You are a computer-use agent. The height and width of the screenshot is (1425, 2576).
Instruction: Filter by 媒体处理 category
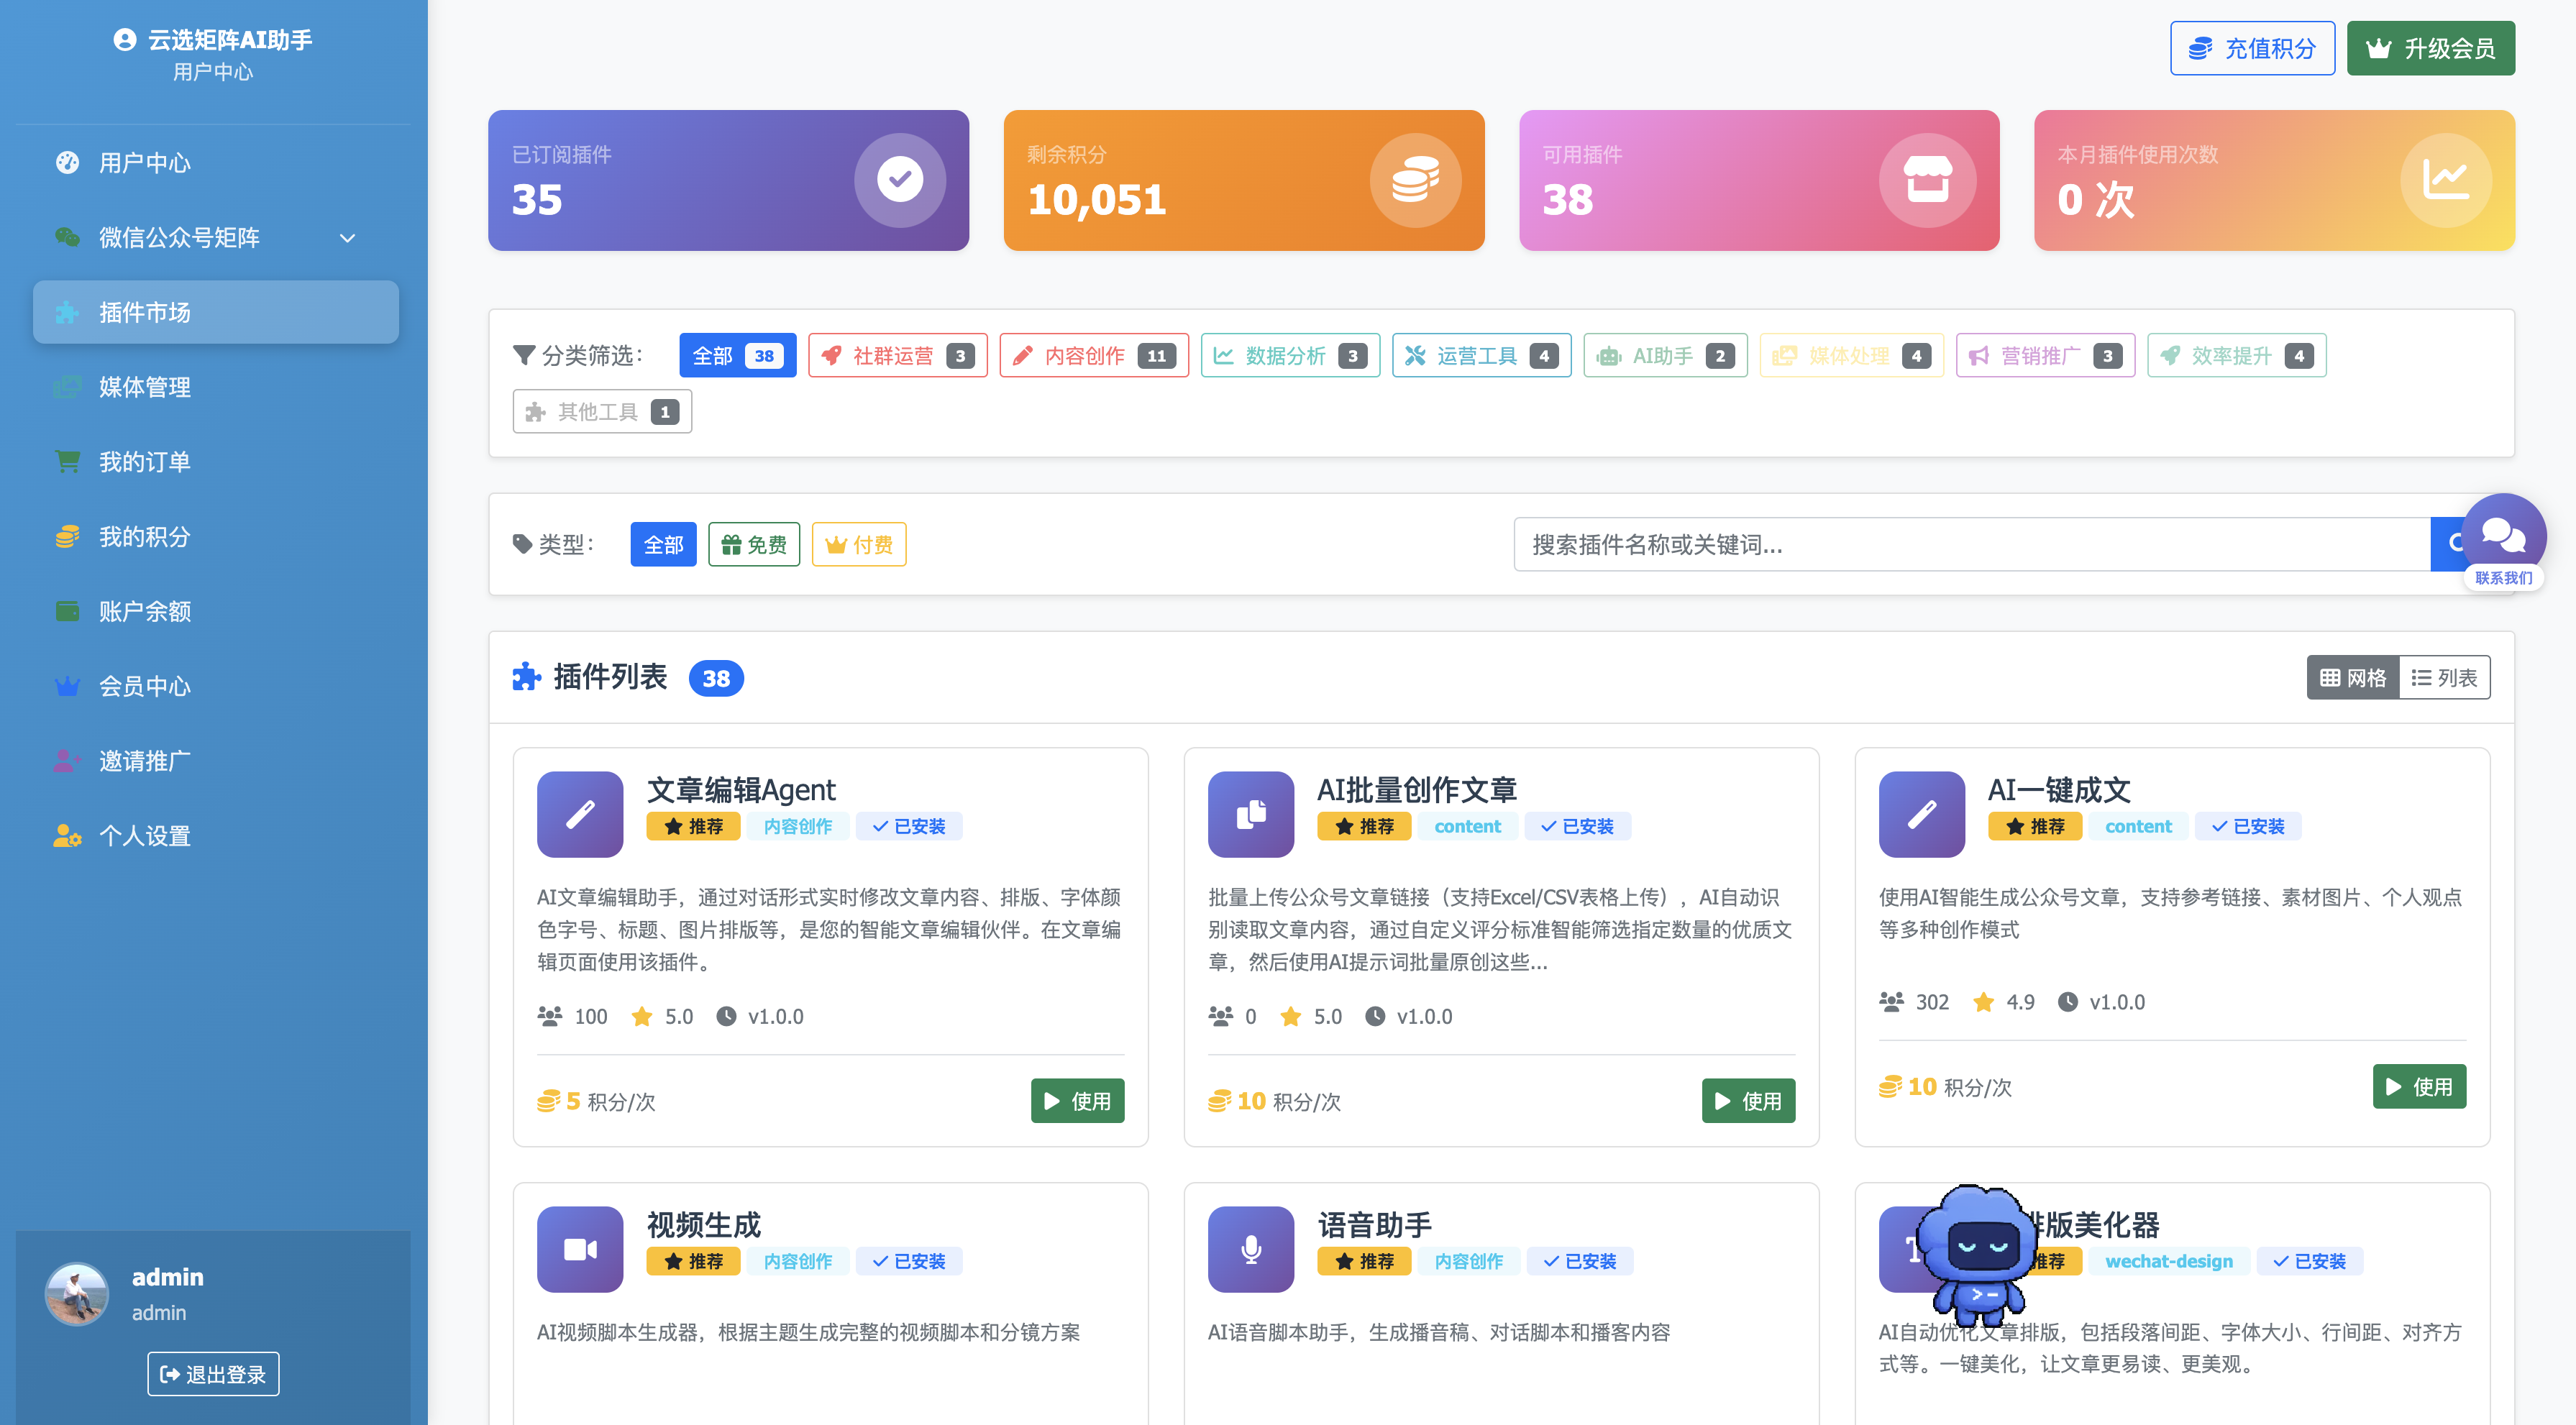(x=1851, y=355)
